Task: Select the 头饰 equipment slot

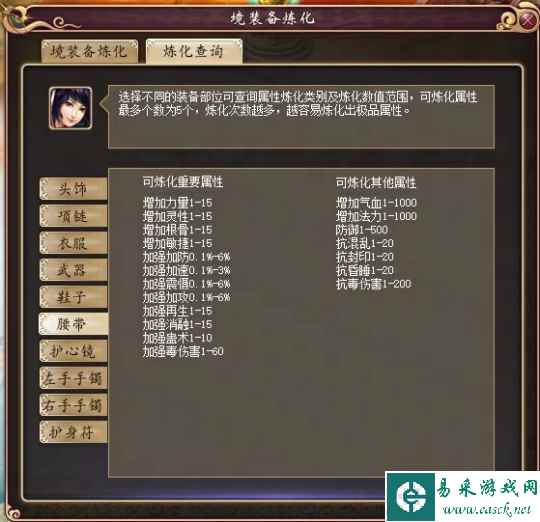Action: click(73, 189)
